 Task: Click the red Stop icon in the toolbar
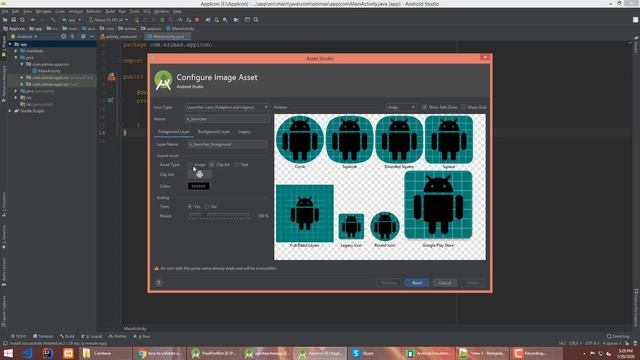click(x=197, y=20)
